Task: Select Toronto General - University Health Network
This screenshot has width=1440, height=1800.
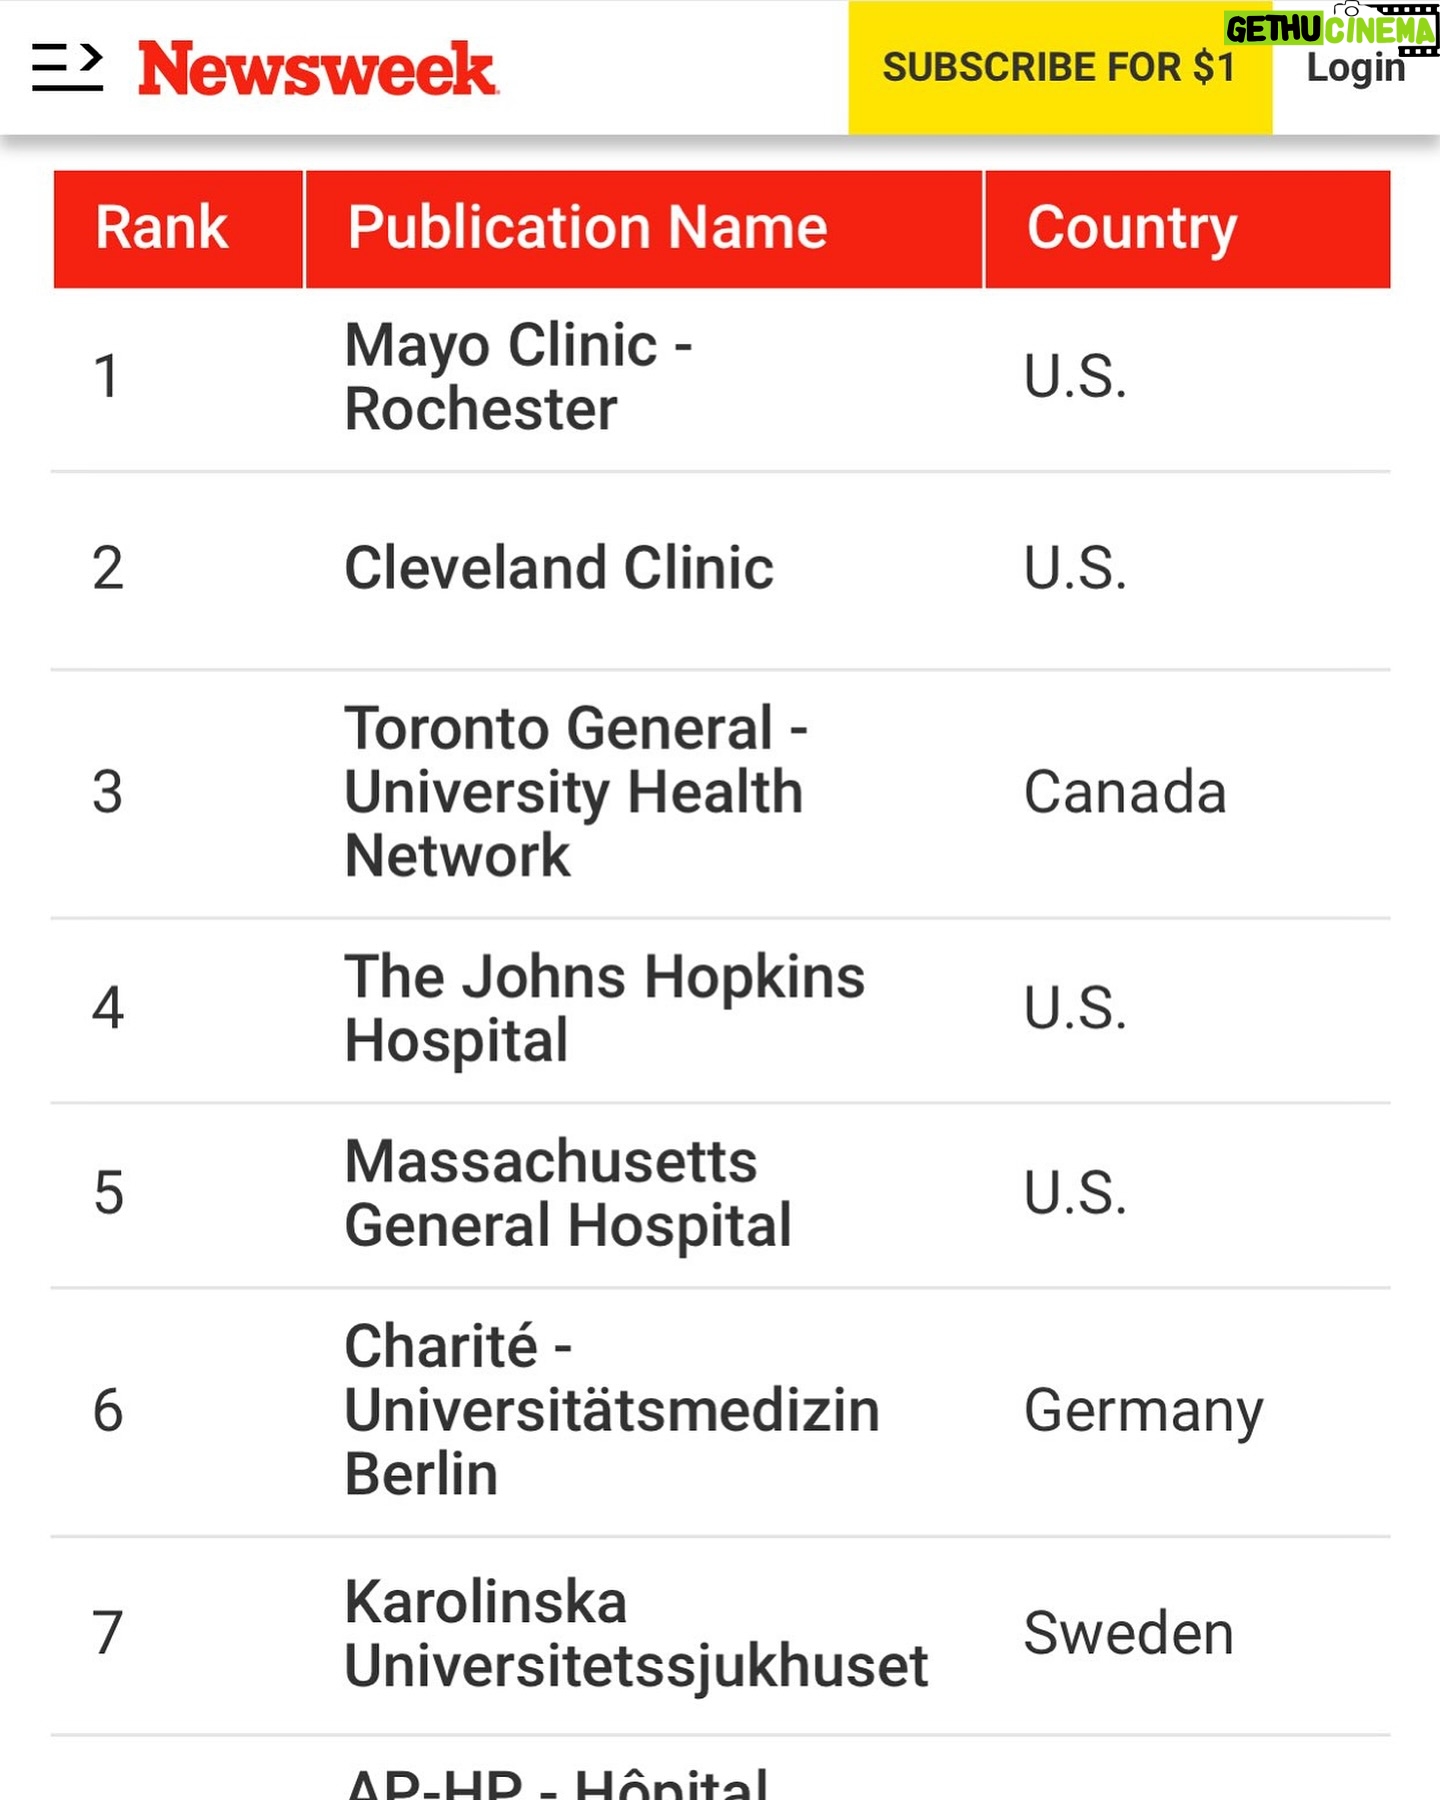Action: [576, 792]
